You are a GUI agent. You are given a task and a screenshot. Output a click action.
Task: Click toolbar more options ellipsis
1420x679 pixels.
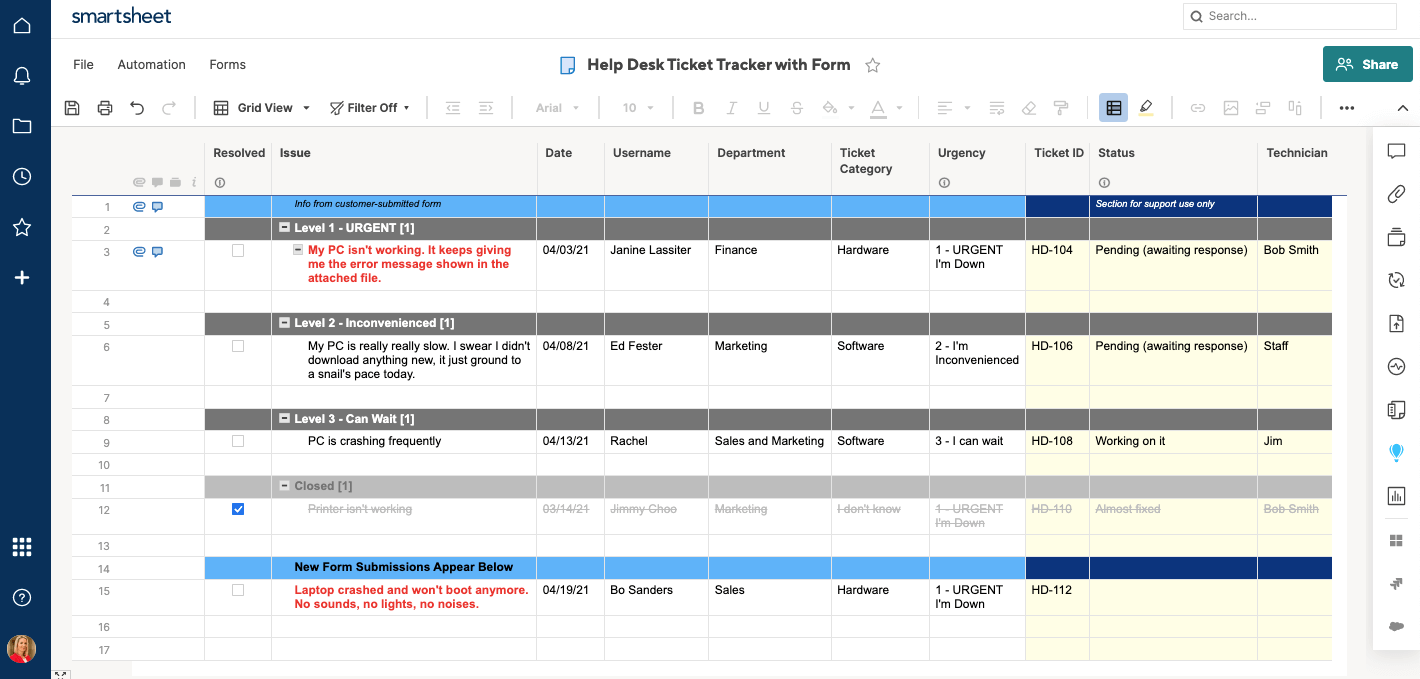click(1347, 108)
